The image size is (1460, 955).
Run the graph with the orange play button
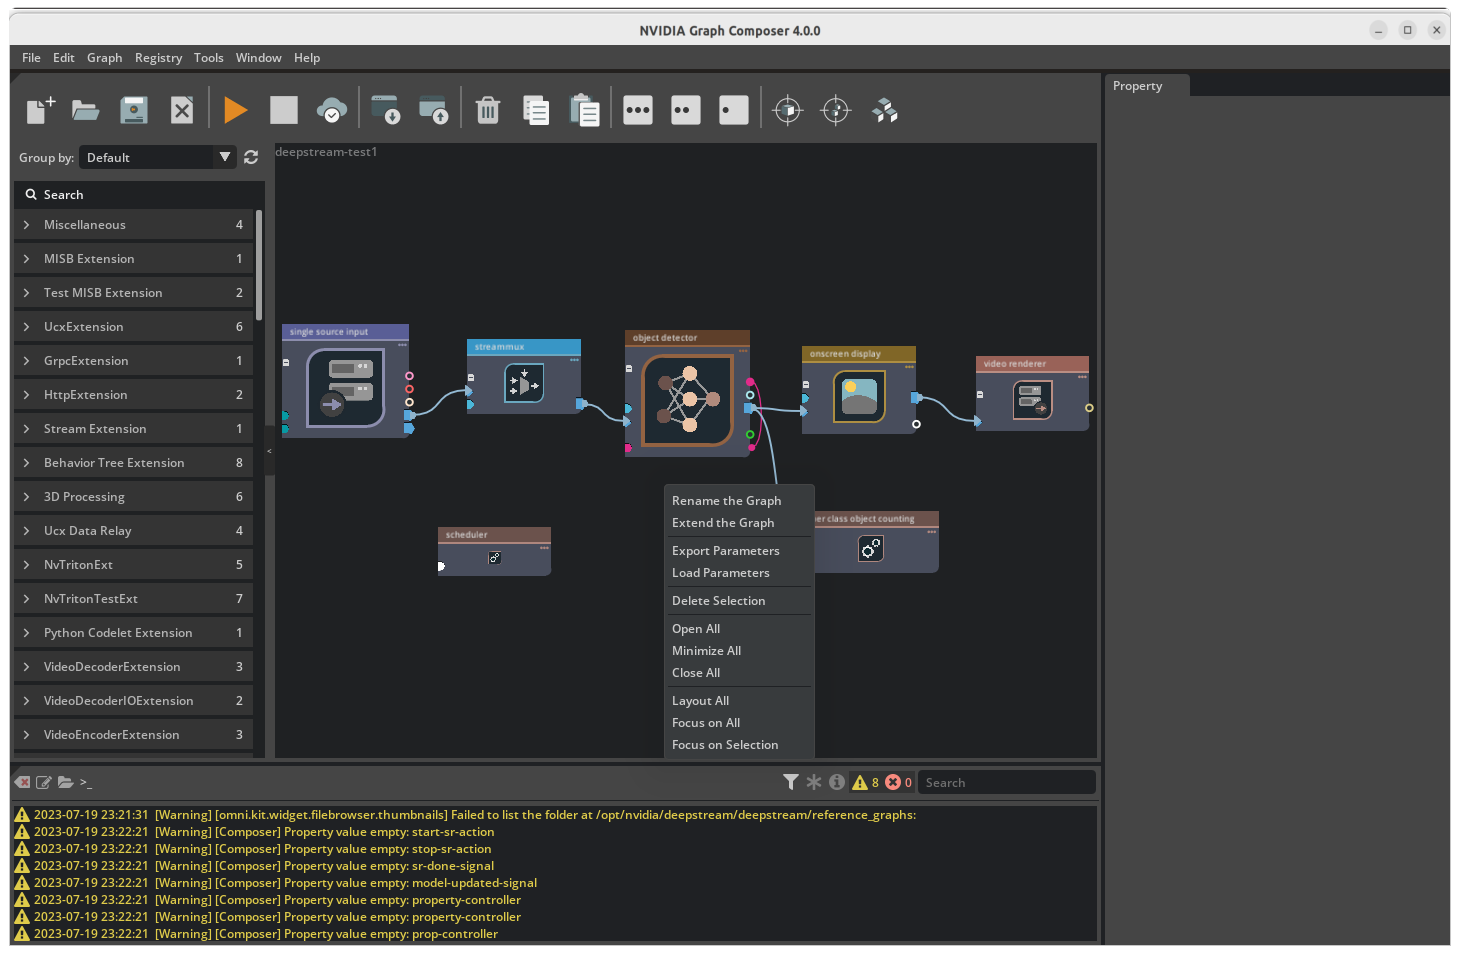[236, 110]
